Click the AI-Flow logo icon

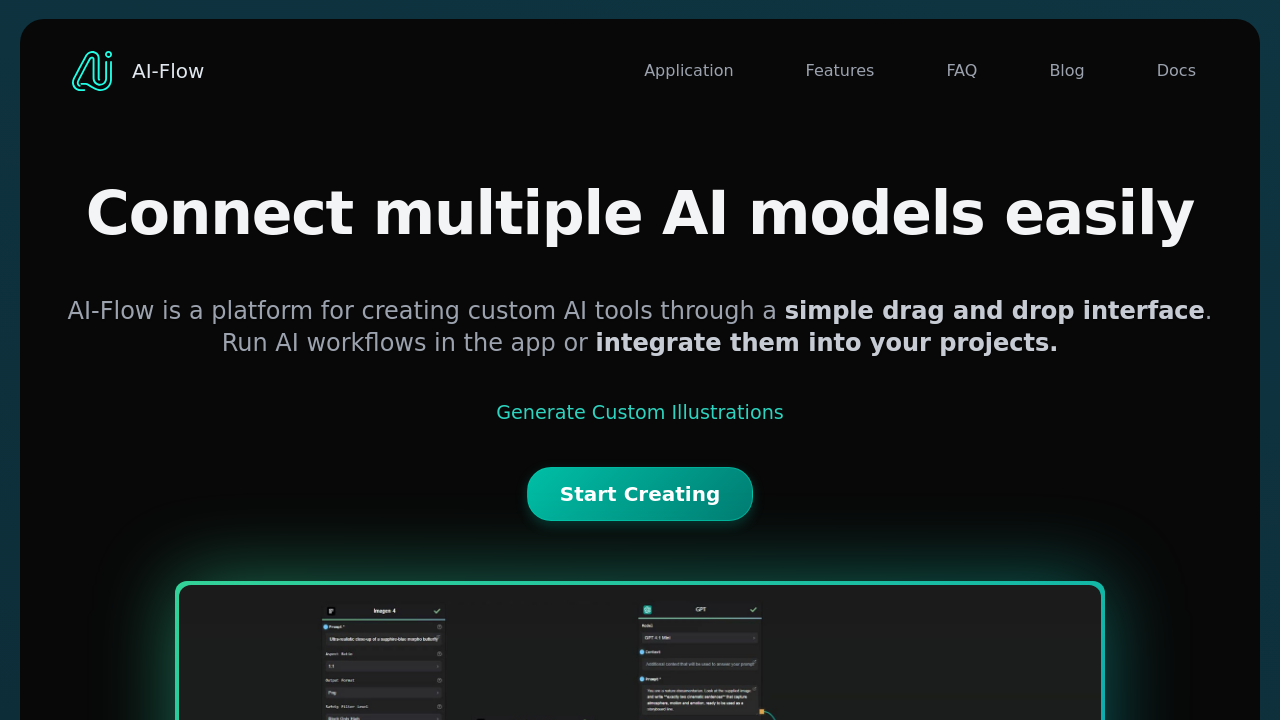coord(91,70)
